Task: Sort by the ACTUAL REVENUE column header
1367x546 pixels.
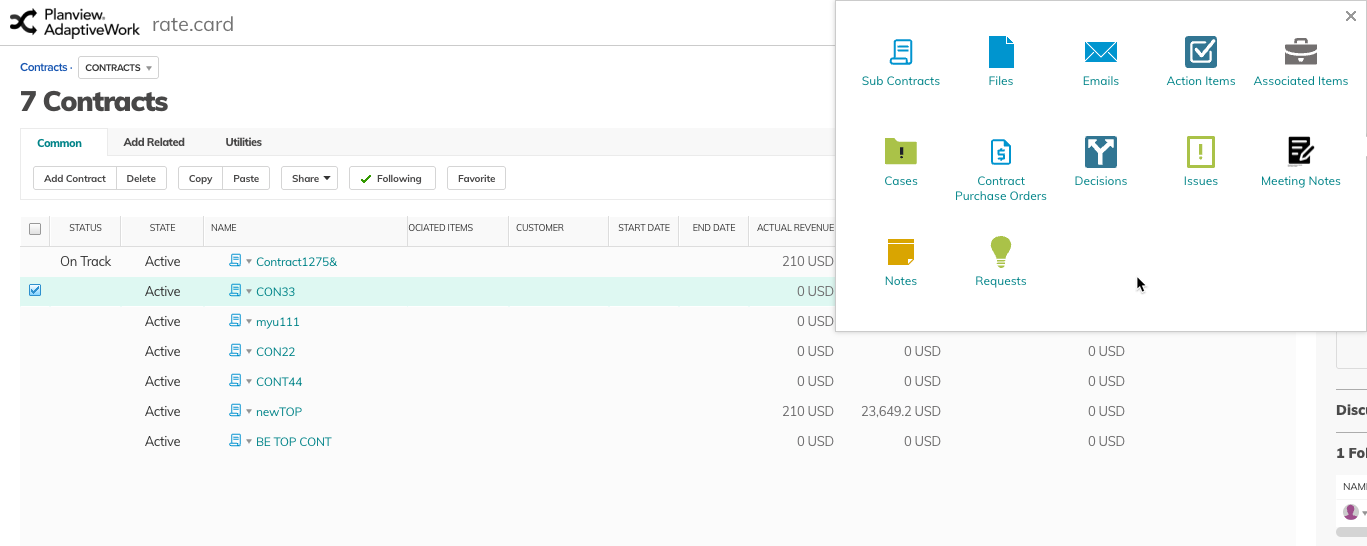Action: 795,228
